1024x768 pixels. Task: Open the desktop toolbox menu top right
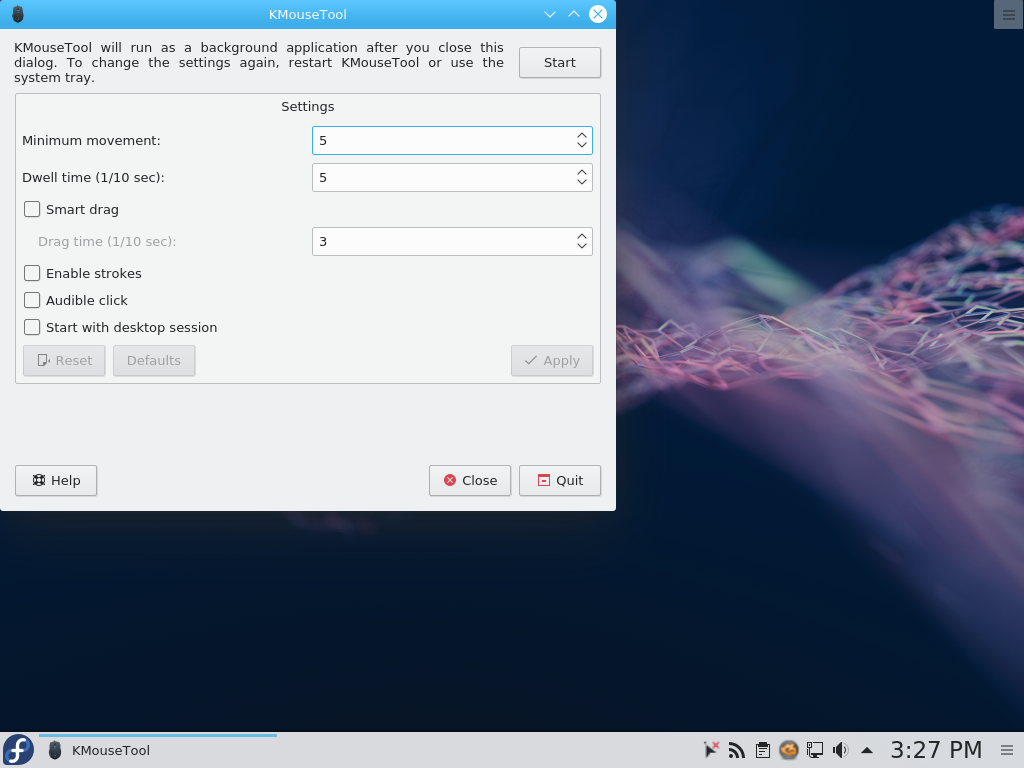click(1008, 14)
